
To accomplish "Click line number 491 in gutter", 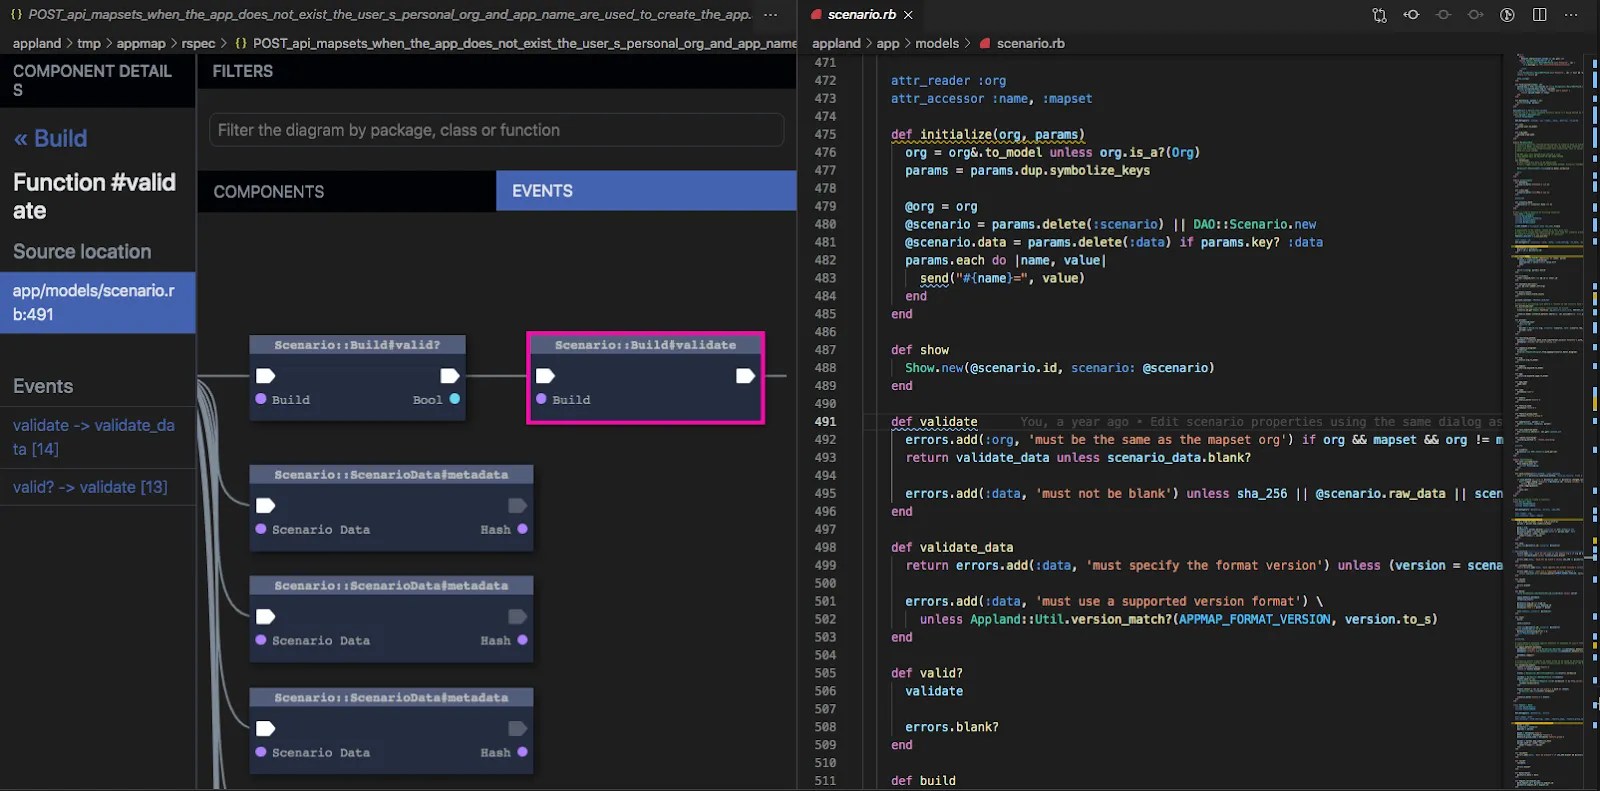I will click(825, 422).
